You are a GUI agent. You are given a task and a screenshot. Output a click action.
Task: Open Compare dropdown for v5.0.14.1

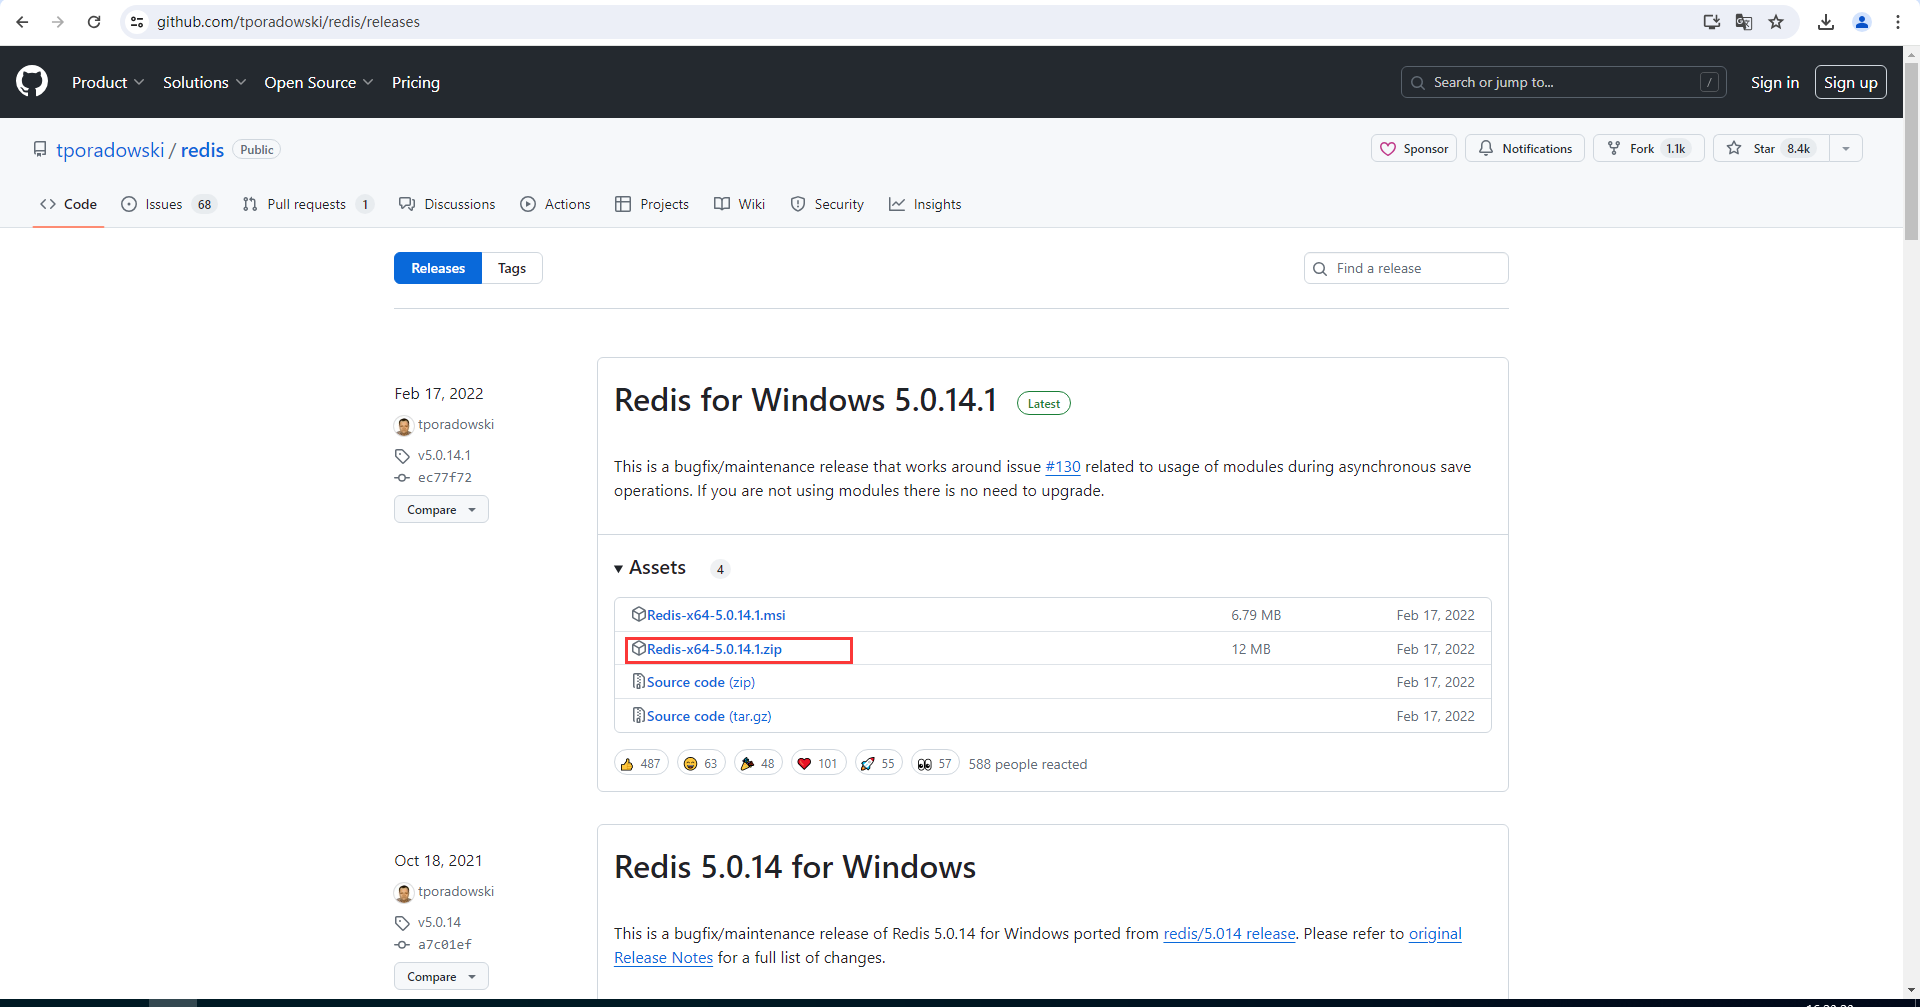coord(441,510)
